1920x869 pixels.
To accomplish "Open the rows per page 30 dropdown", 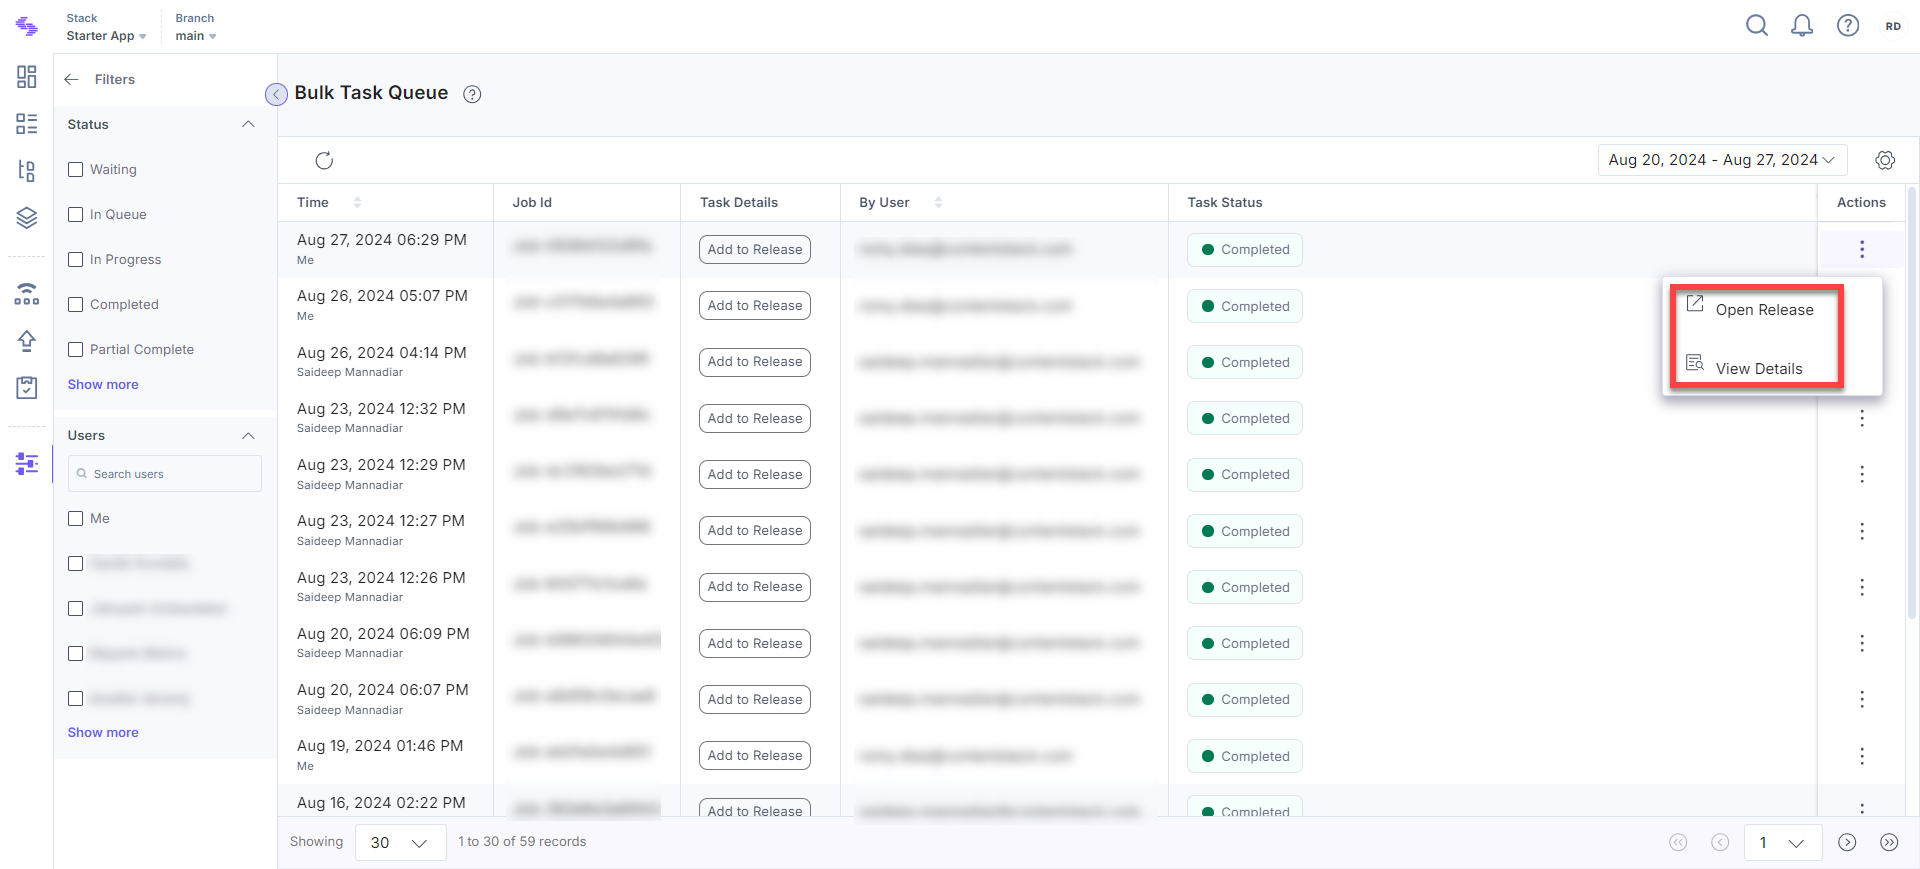I will point(400,842).
